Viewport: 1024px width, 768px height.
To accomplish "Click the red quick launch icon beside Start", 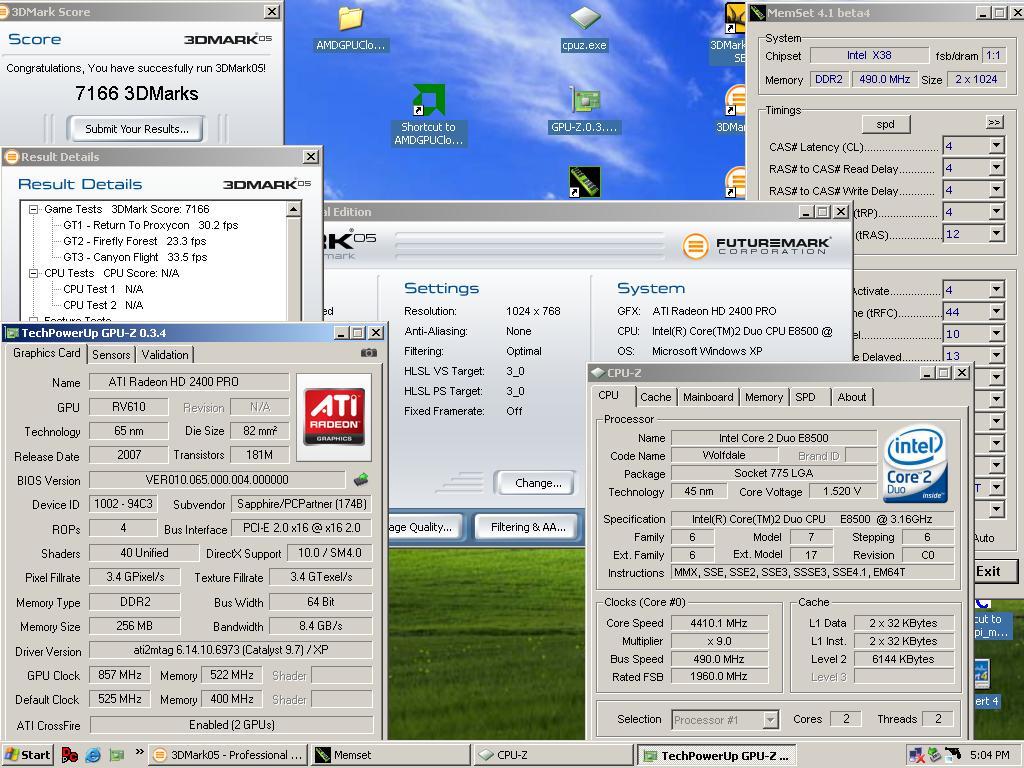I will click(x=69, y=755).
